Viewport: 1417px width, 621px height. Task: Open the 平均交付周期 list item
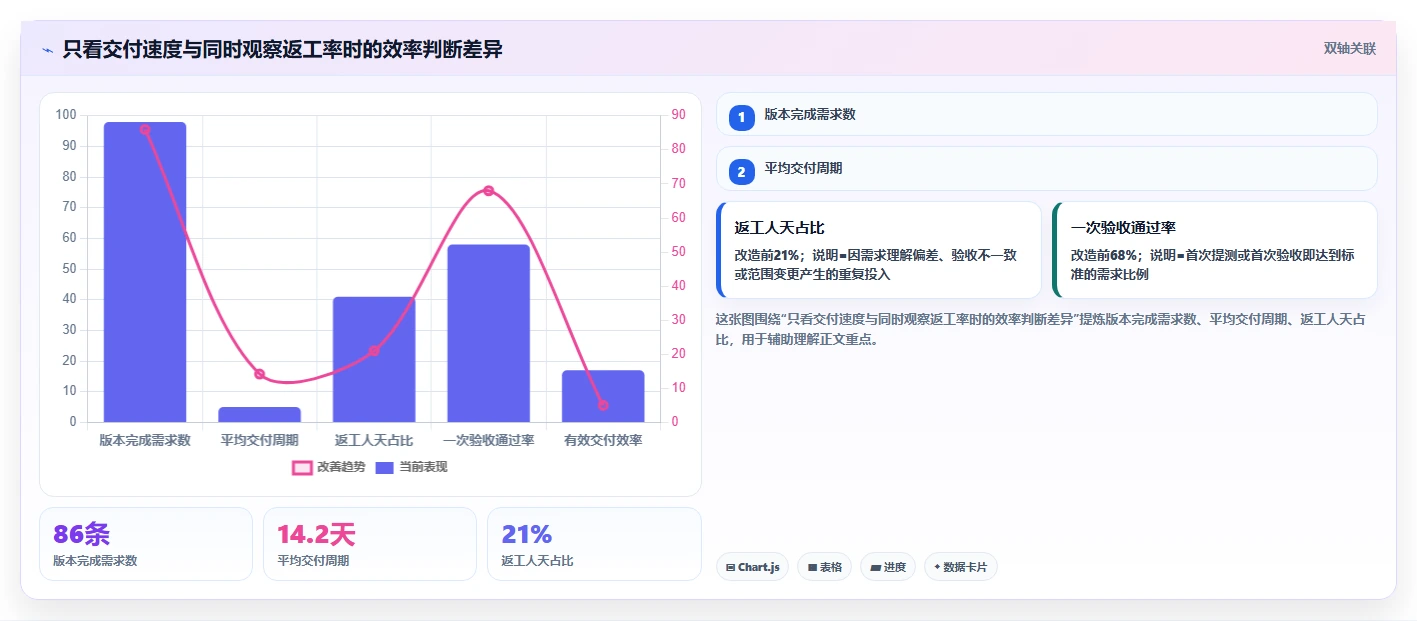pos(1047,169)
